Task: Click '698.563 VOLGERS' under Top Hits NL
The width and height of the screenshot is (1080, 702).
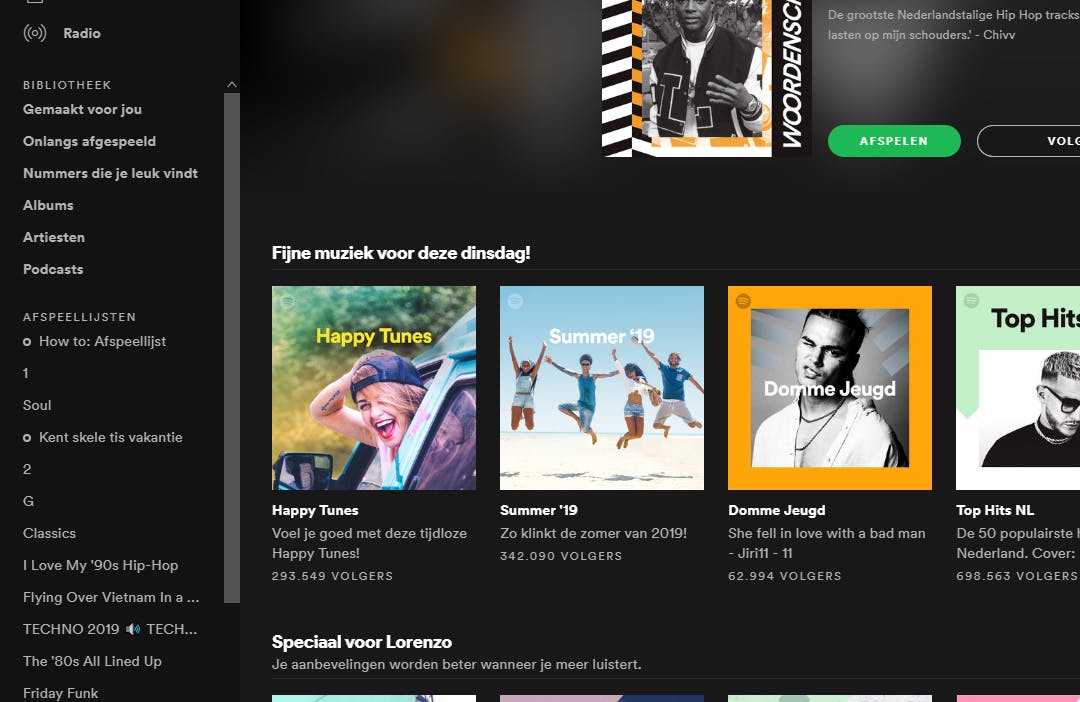Action: coord(1017,576)
